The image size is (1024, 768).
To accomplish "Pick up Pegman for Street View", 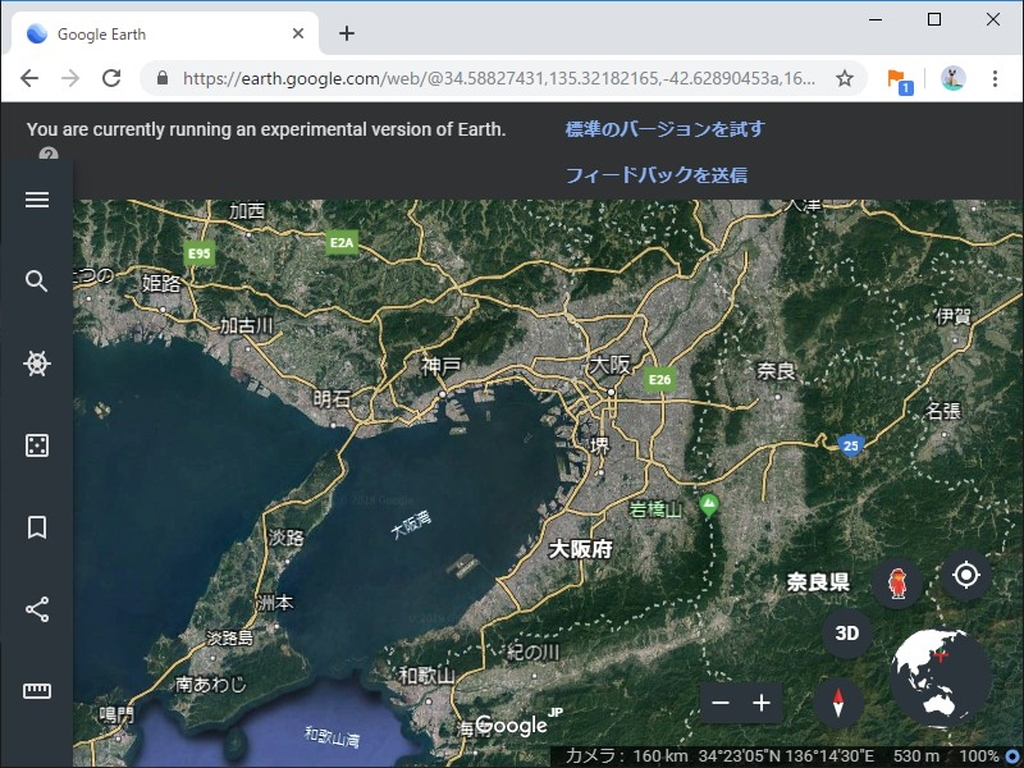I will pos(897,584).
